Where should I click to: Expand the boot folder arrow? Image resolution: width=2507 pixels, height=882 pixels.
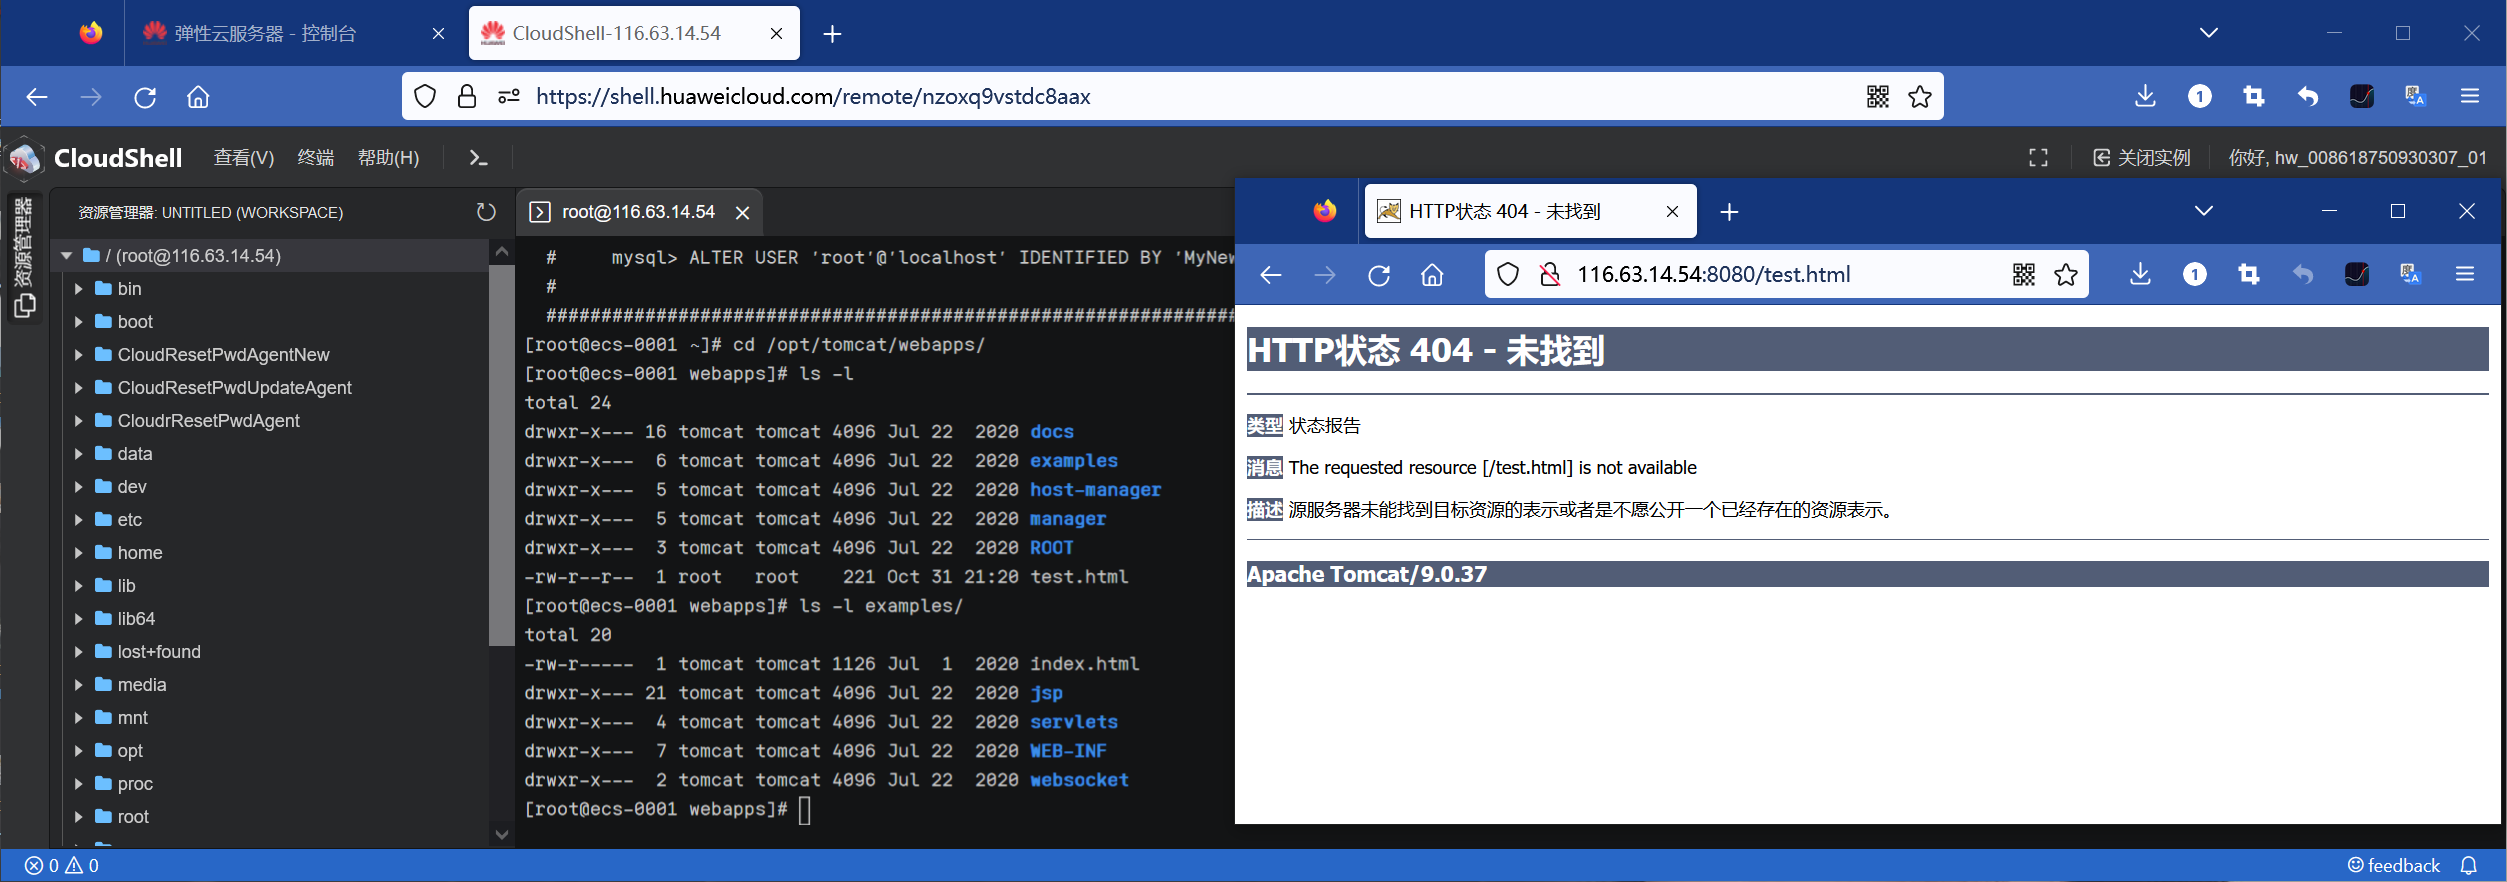click(78, 322)
